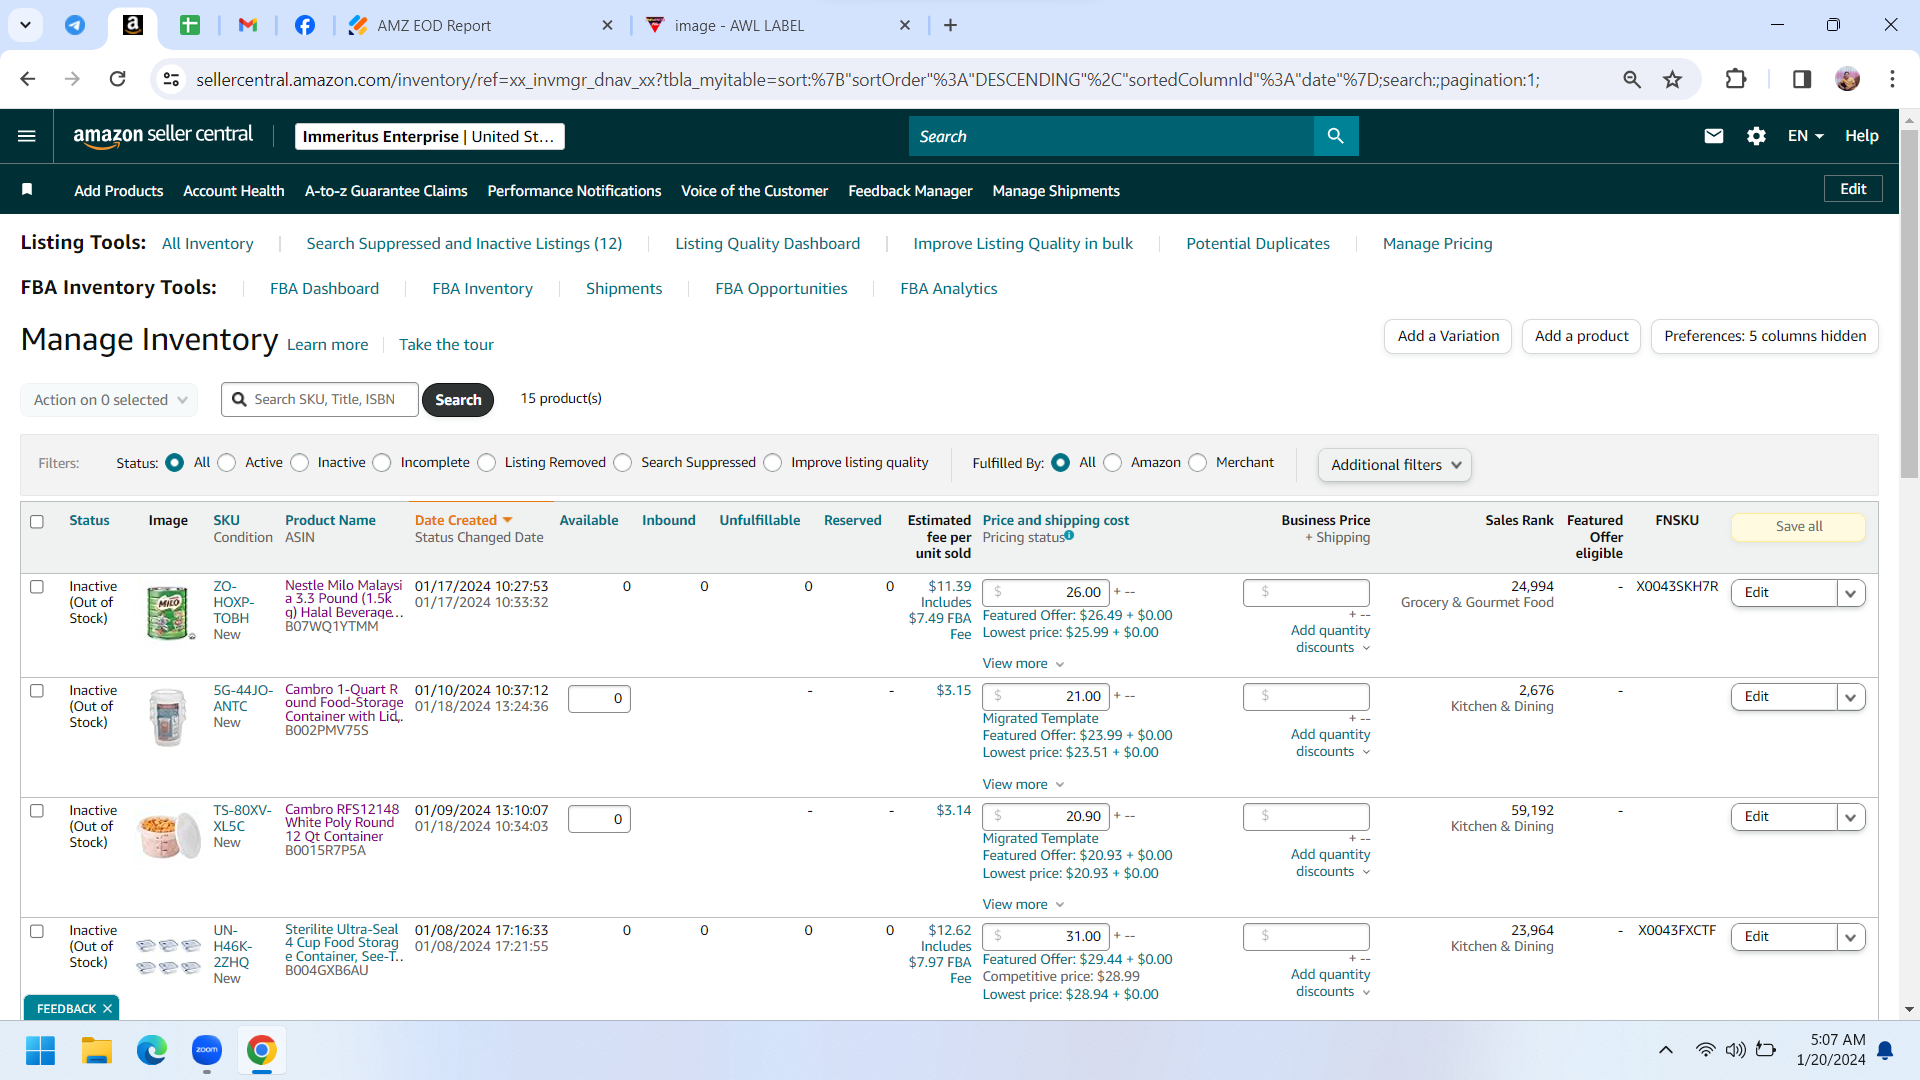
Task: Go to Performance Notifications
Action: pos(574,190)
